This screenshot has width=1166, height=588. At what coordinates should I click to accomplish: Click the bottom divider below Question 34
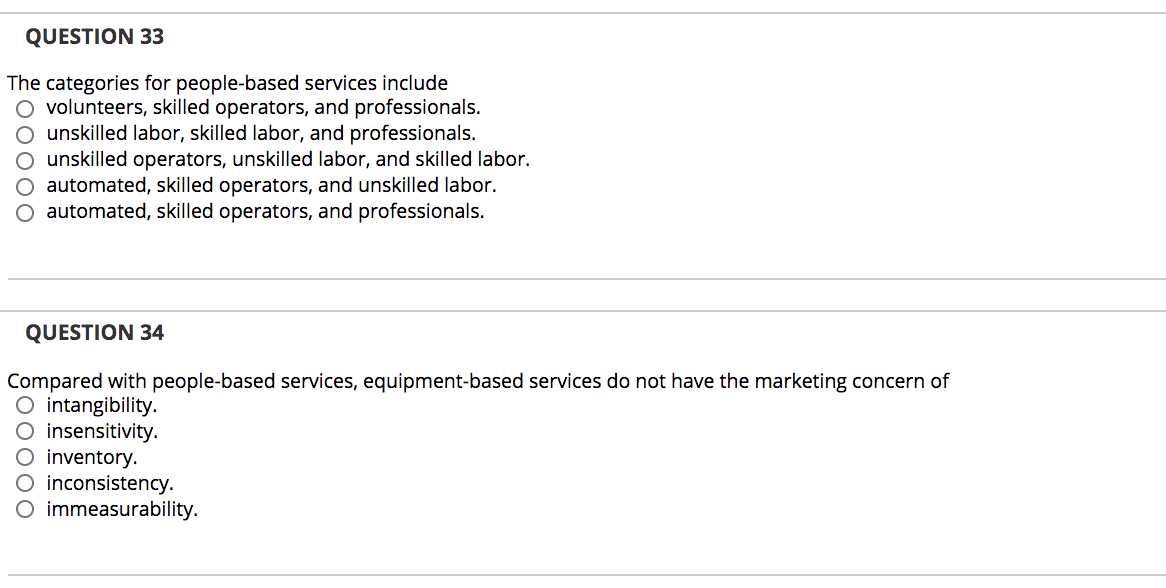[x=583, y=574]
